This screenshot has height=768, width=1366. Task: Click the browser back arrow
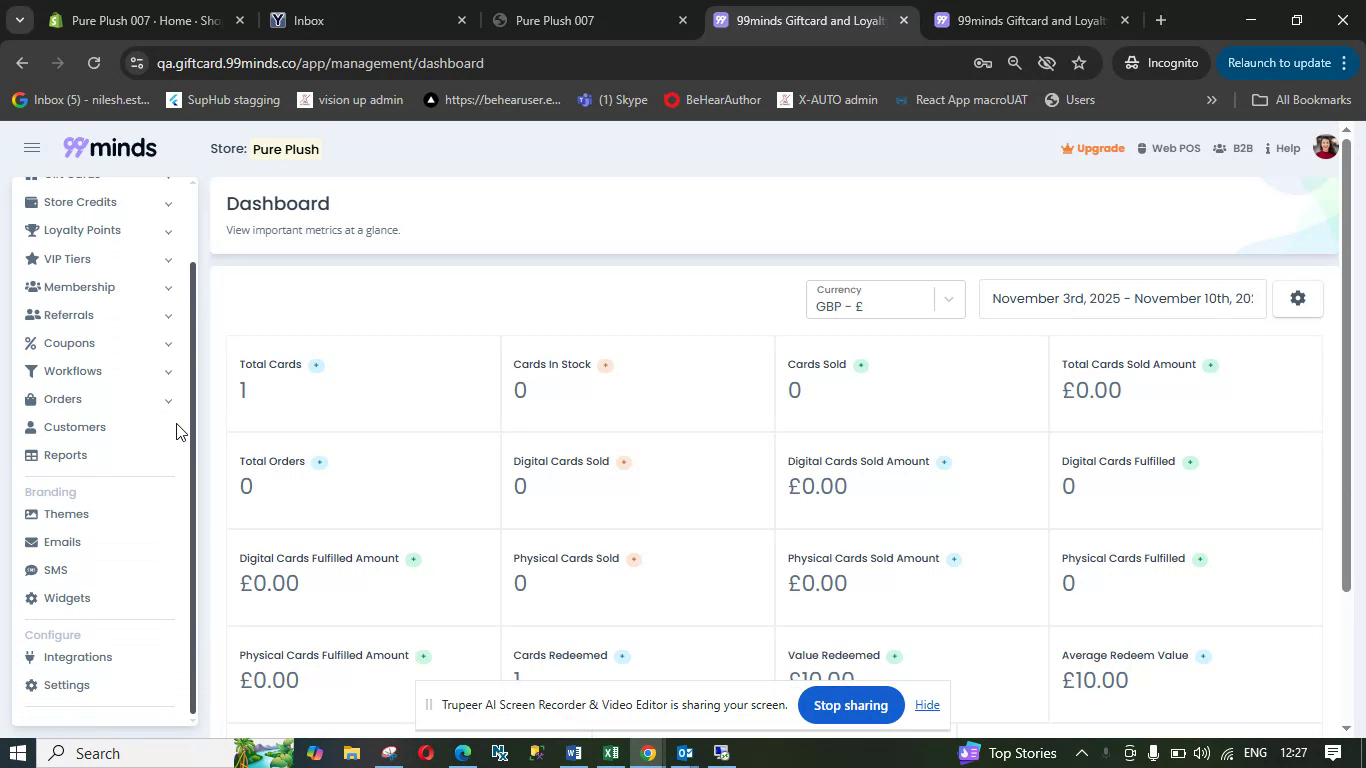click(x=22, y=63)
